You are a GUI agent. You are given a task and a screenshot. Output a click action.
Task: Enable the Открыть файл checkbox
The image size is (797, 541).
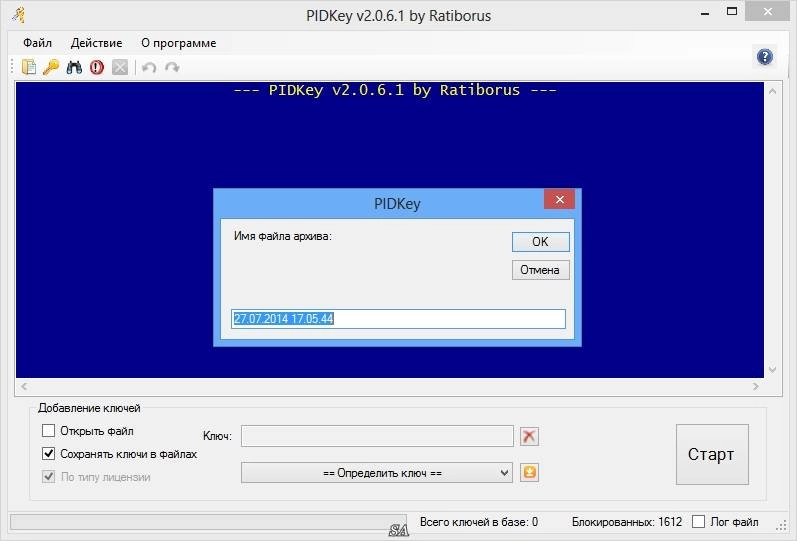(48, 431)
